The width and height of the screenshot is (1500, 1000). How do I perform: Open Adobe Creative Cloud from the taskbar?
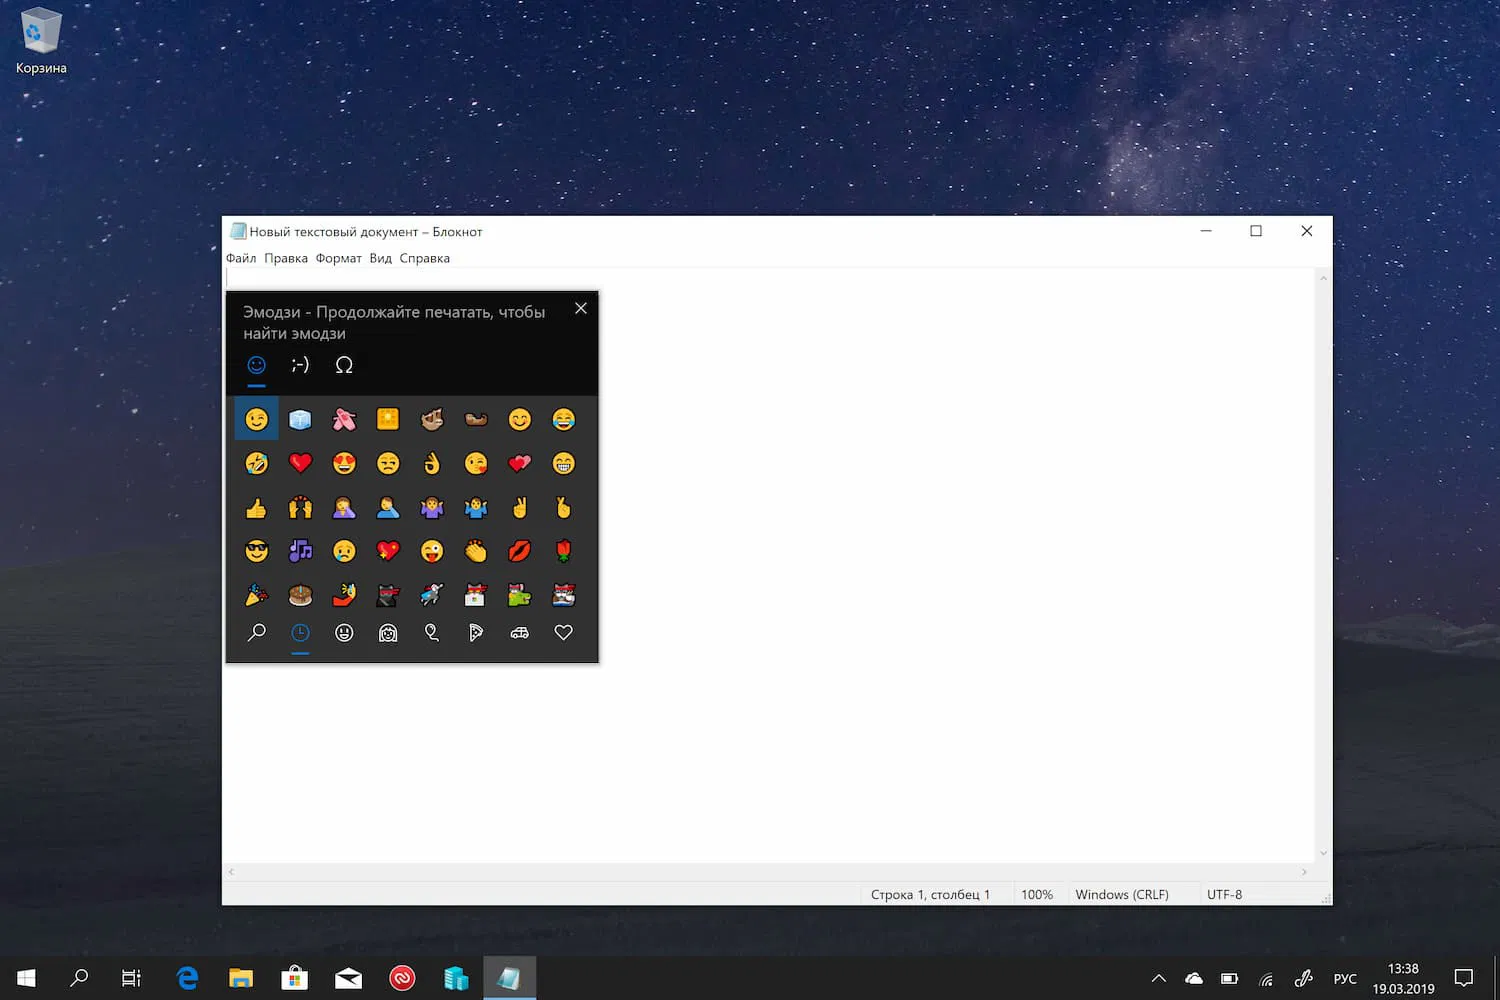point(402,978)
